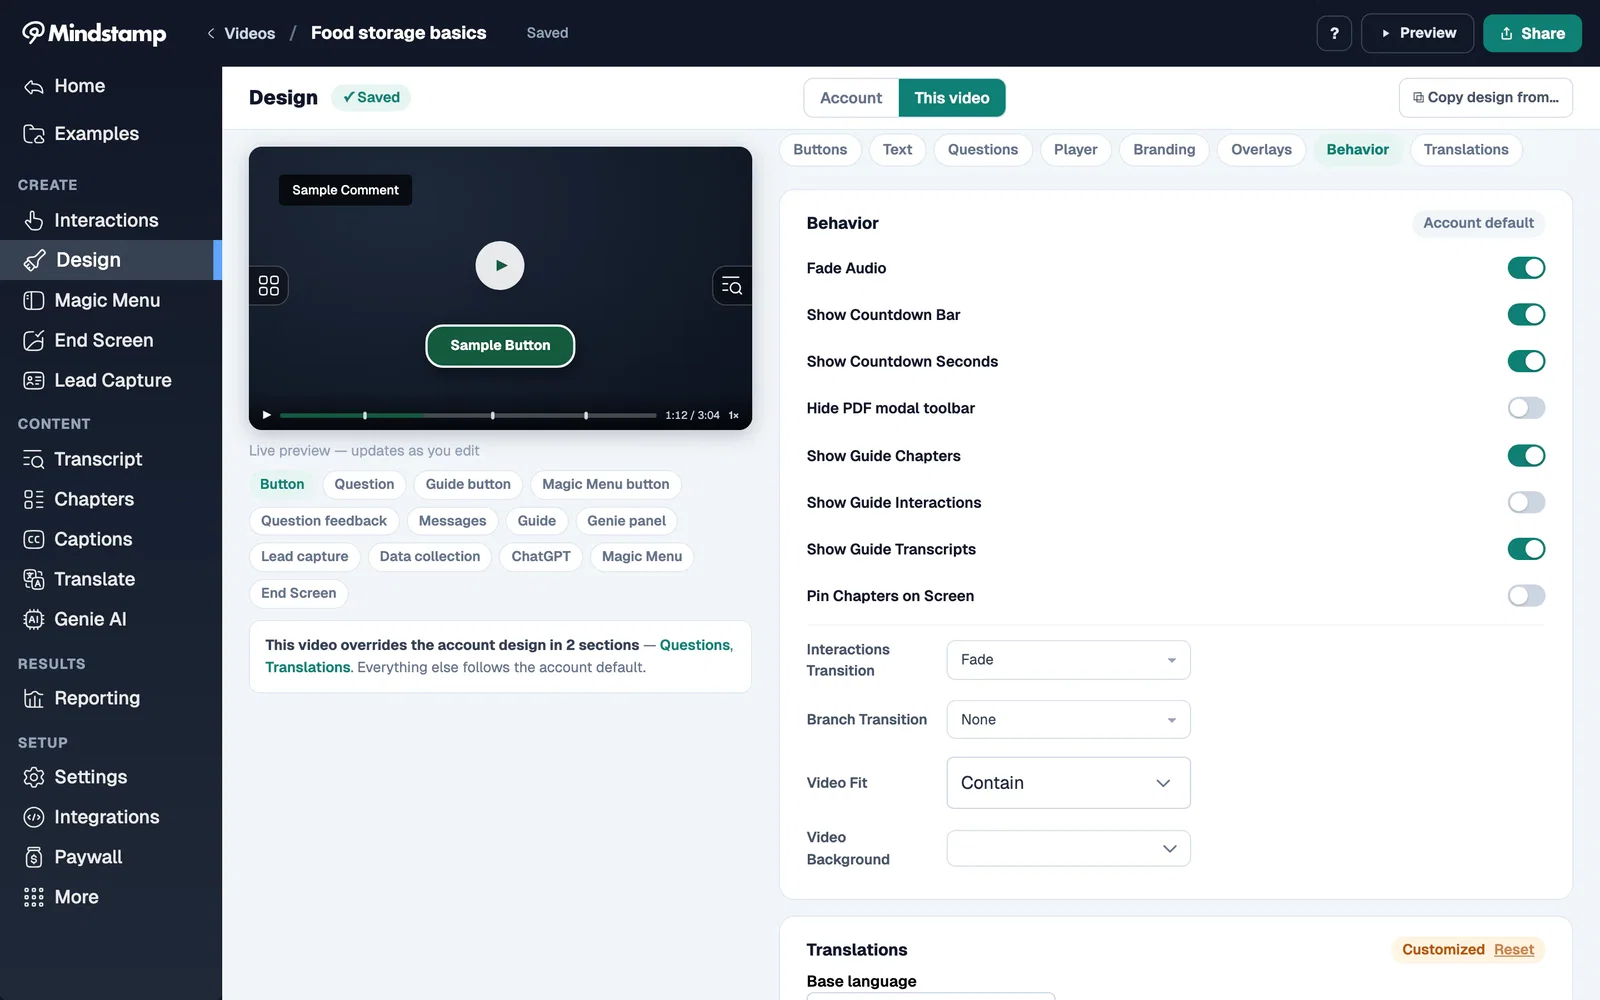Open the Magic Menu sidebar icon
This screenshot has width=1600, height=1000.
34,301
